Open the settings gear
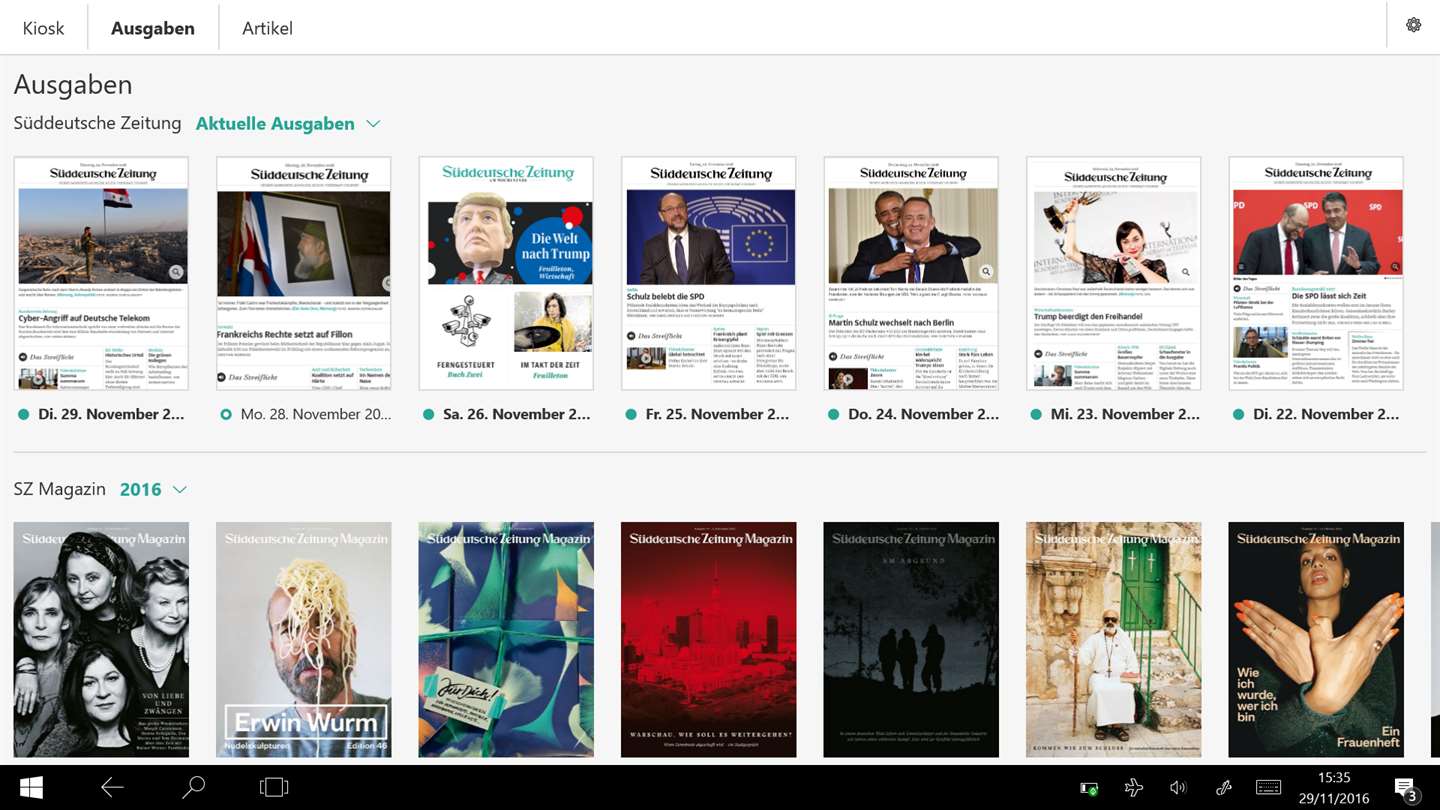Viewport: 1440px width, 810px height. tap(1413, 25)
